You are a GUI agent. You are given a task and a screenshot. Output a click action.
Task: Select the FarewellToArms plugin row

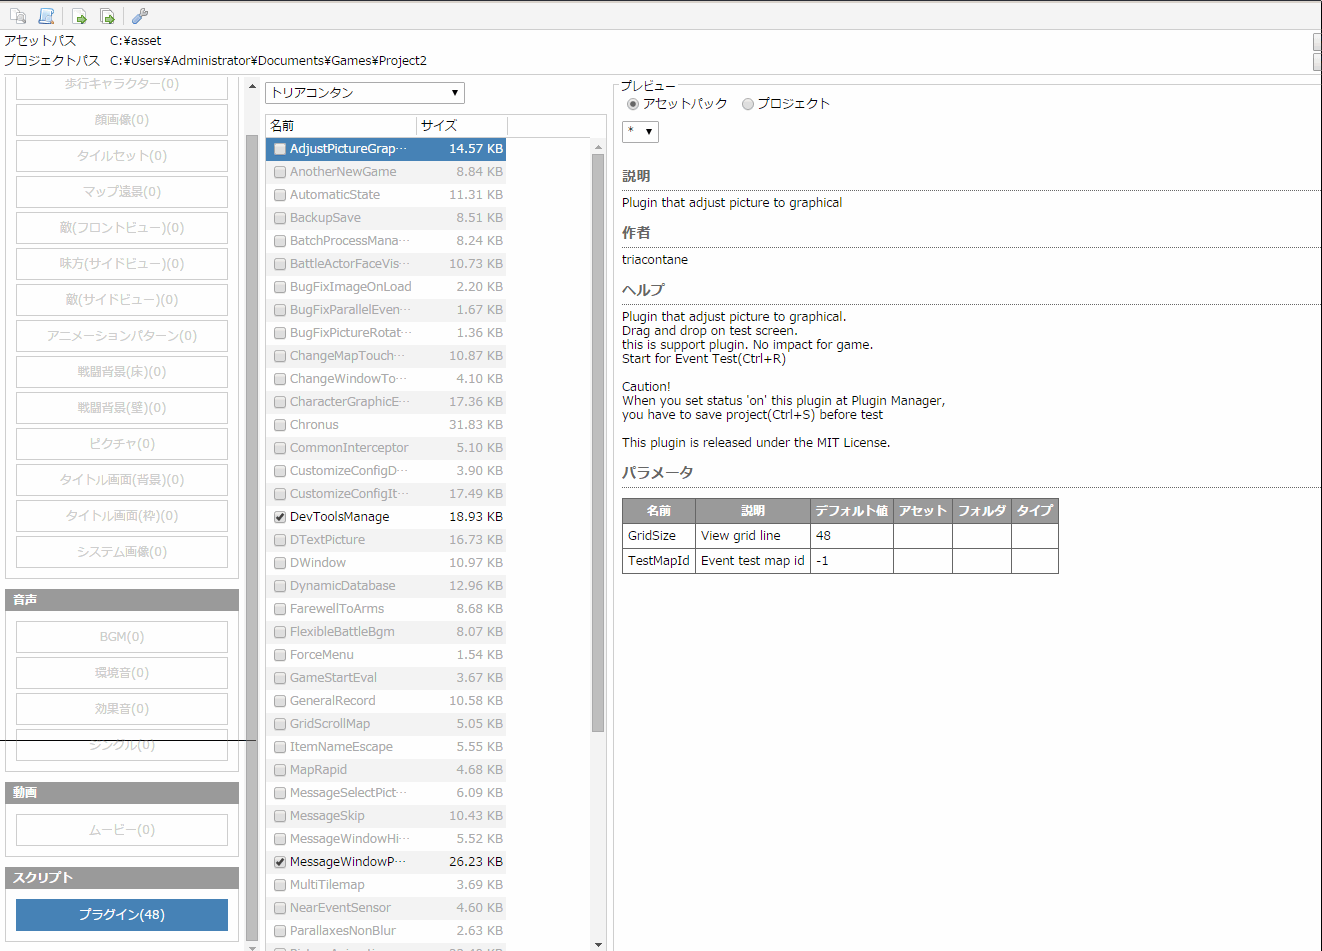tap(386, 609)
